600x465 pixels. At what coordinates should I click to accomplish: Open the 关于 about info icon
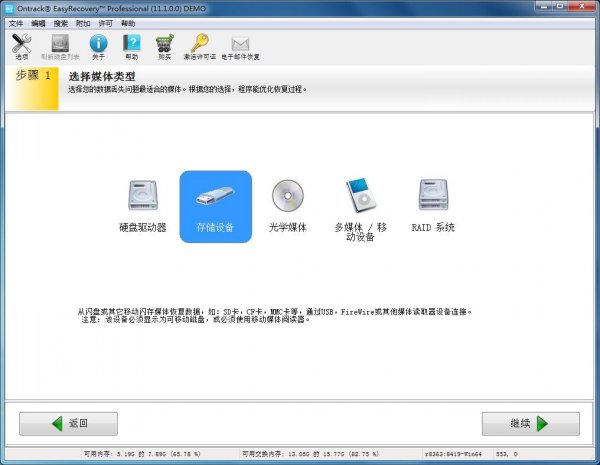[98, 45]
